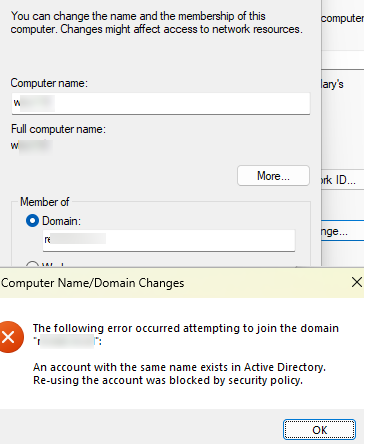Click the blurred domain name in error message
The width and height of the screenshot is (366, 444).
pyautogui.click(x=67, y=342)
